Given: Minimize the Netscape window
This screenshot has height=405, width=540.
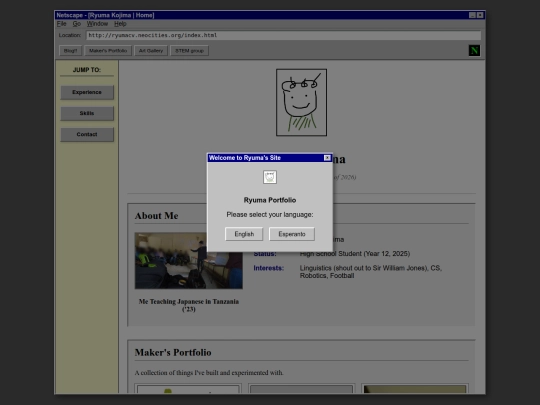Looking at the screenshot, I should pyautogui.click(x=472, y=15).
